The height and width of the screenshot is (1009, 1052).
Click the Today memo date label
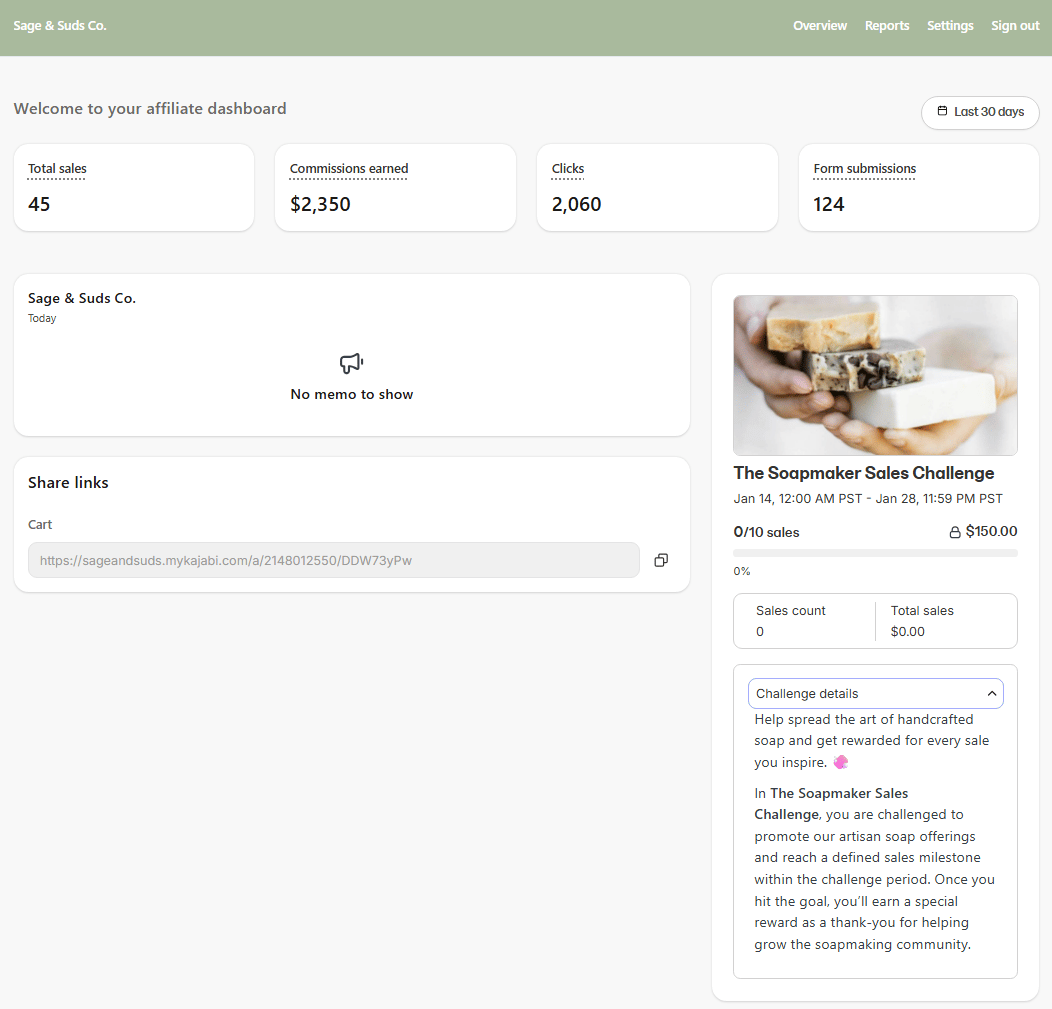tap(42, 318)
